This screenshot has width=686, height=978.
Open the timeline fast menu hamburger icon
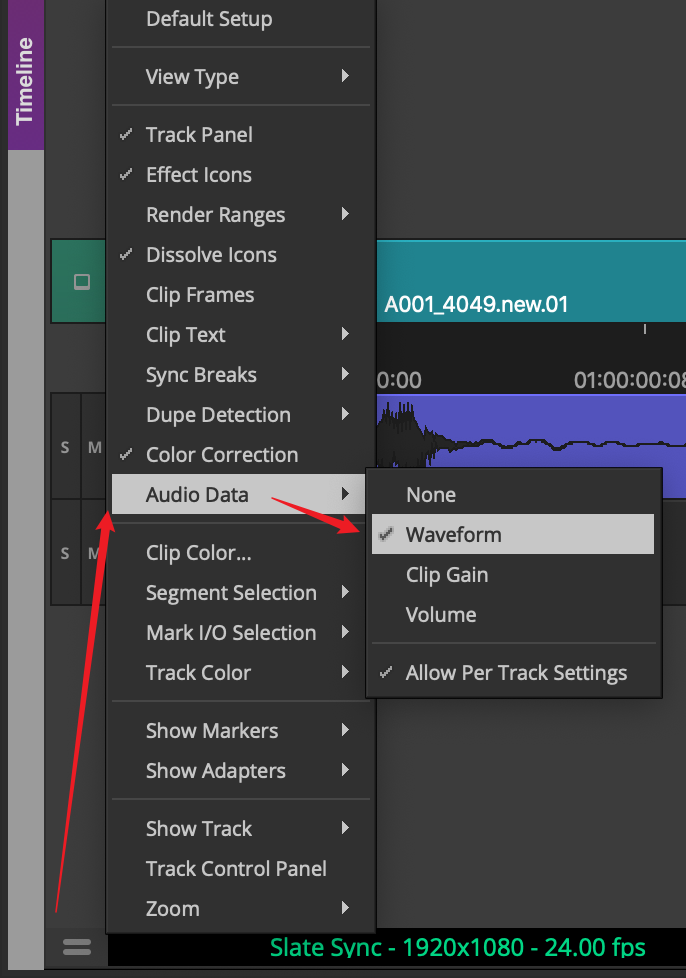pyautogui.click(x=77, y=947)
